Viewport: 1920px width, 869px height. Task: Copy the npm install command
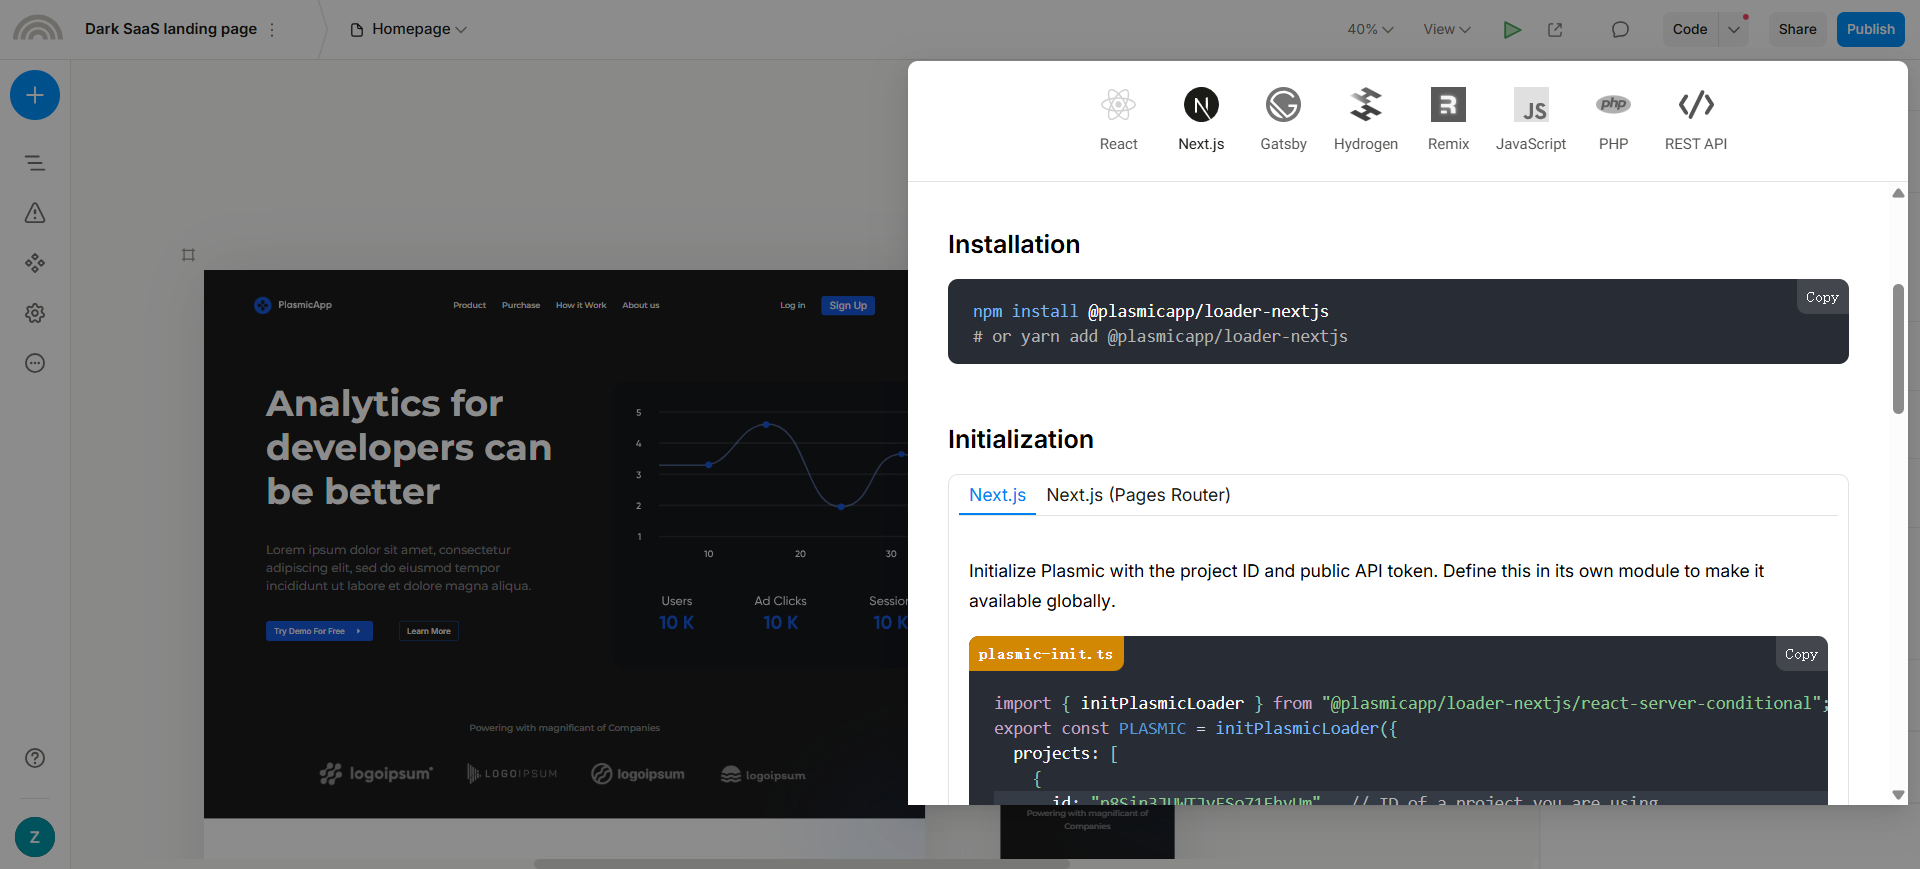[x=1822, y=297]
